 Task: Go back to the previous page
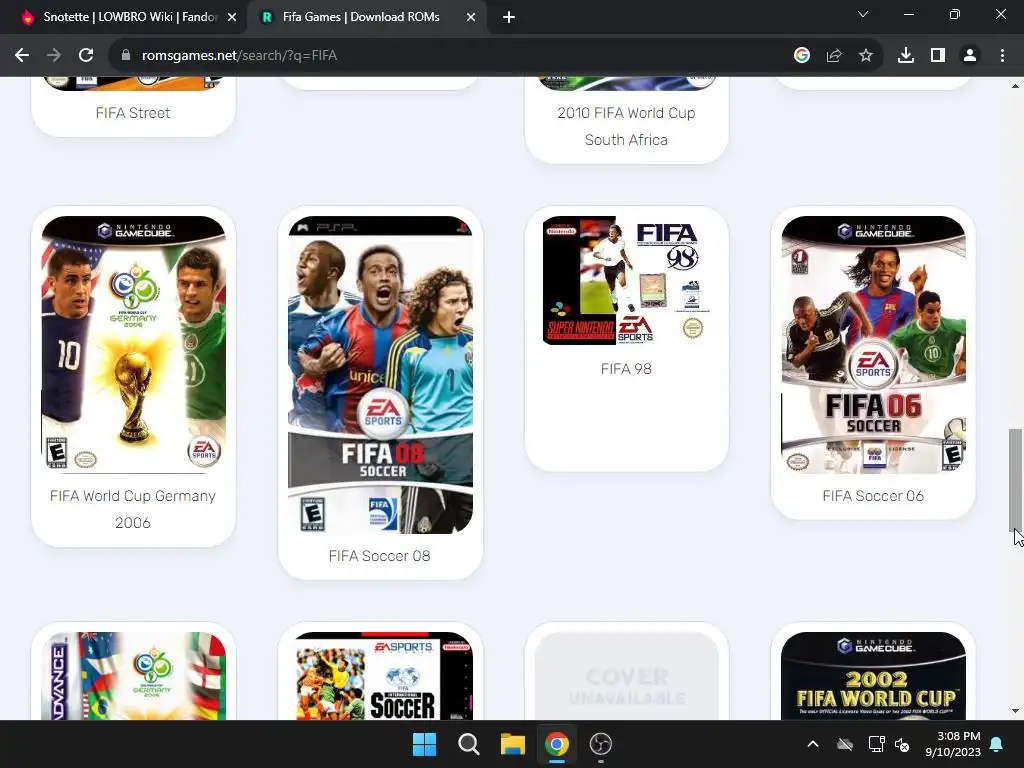click(x=22, y=56)
